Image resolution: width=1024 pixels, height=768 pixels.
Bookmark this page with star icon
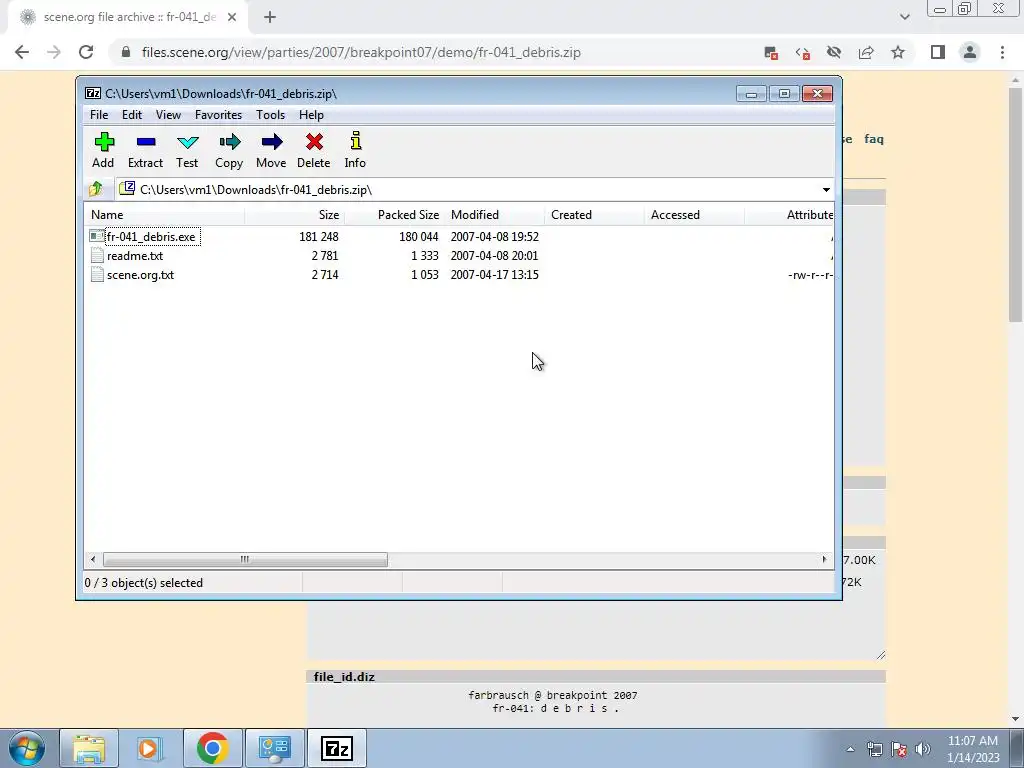[x=898, y=52]
